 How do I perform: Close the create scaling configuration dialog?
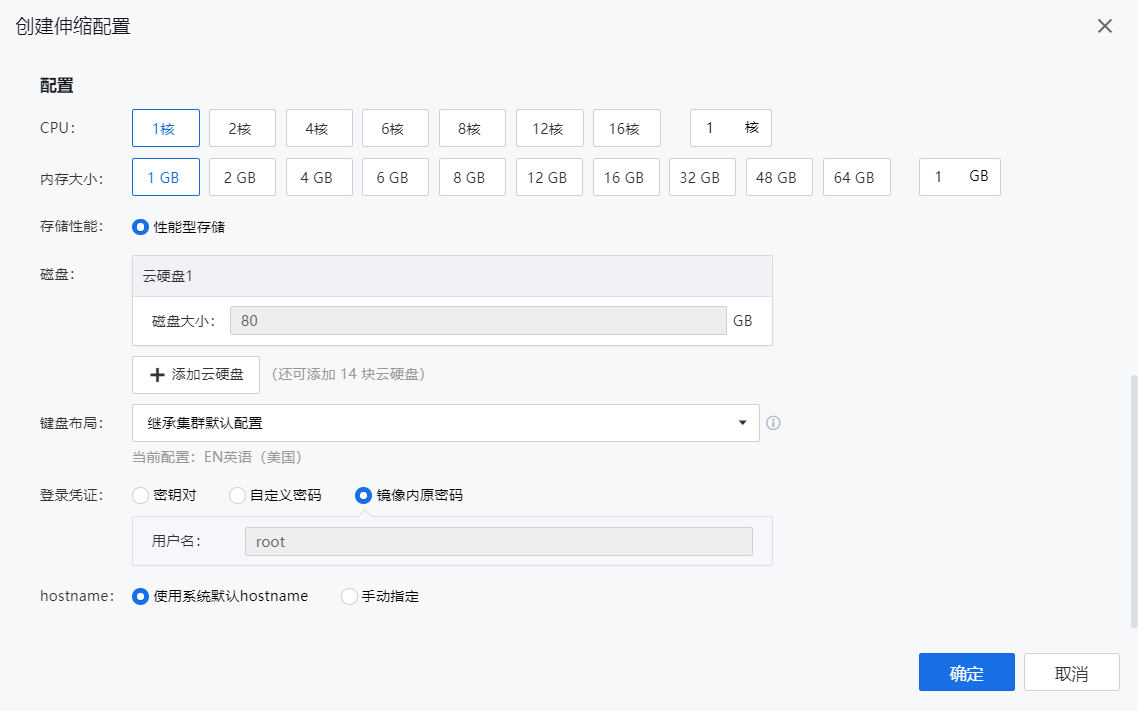click(x=1105, y=26)
